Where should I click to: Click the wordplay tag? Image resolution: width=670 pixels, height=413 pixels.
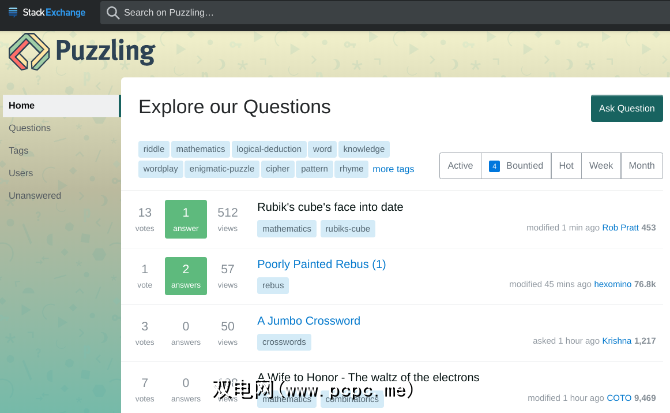[x=161, y=169]
